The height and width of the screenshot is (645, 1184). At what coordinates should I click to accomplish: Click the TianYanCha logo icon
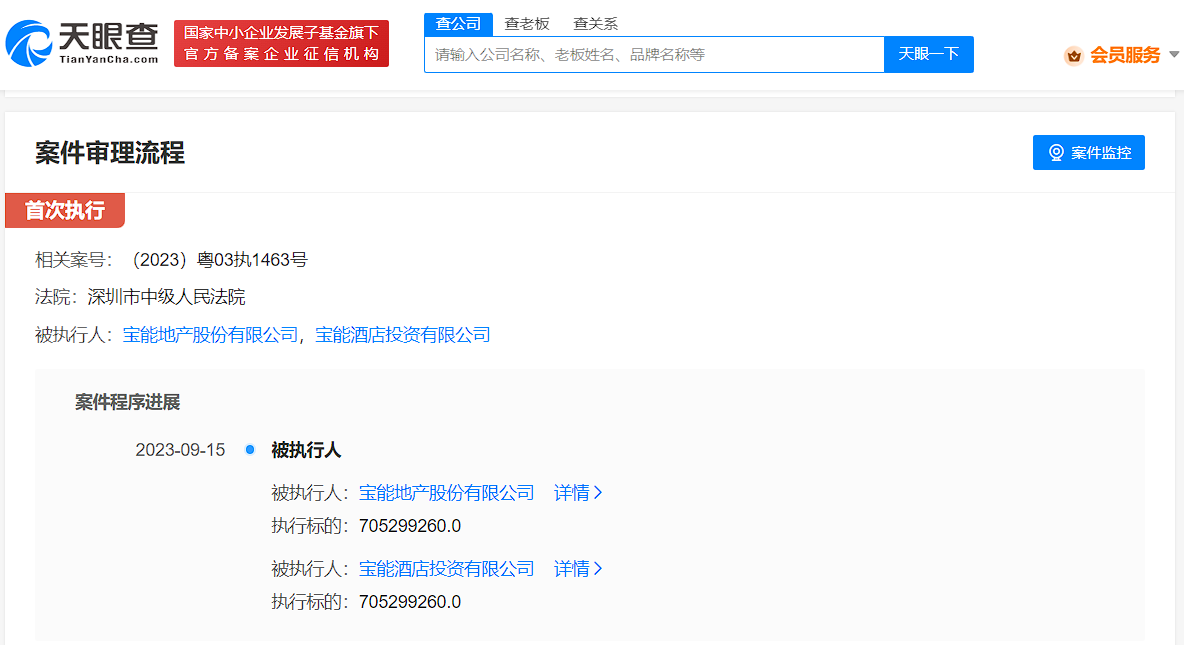click(x=28, y=44)
